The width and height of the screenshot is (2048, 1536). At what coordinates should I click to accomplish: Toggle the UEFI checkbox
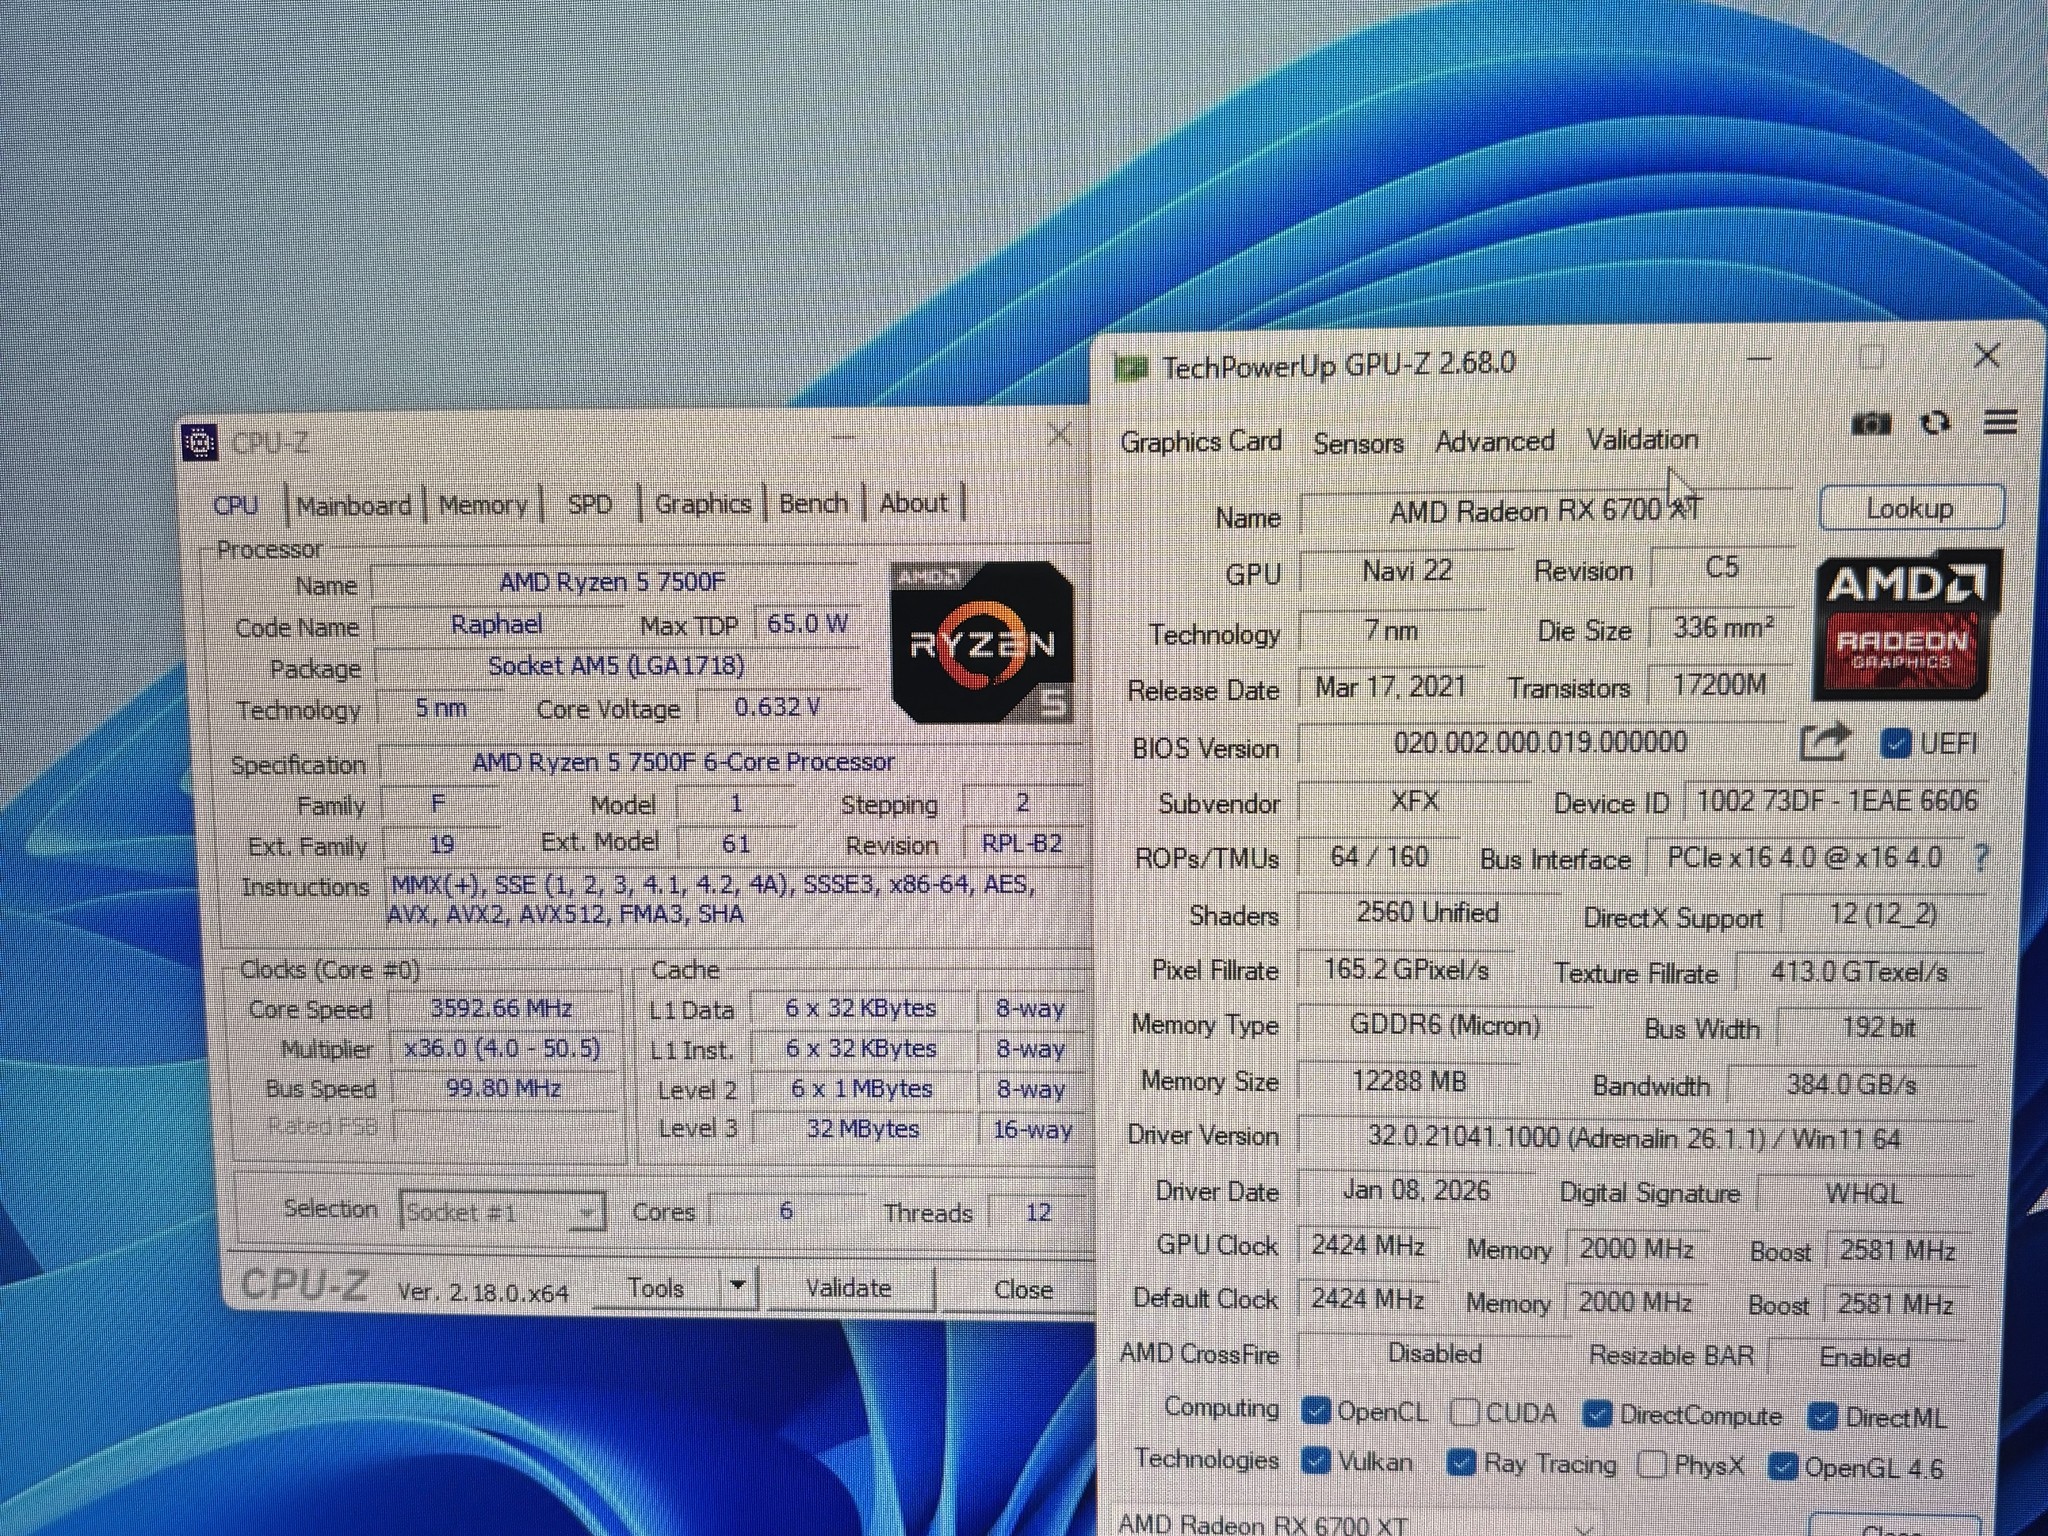[1894, 744]
